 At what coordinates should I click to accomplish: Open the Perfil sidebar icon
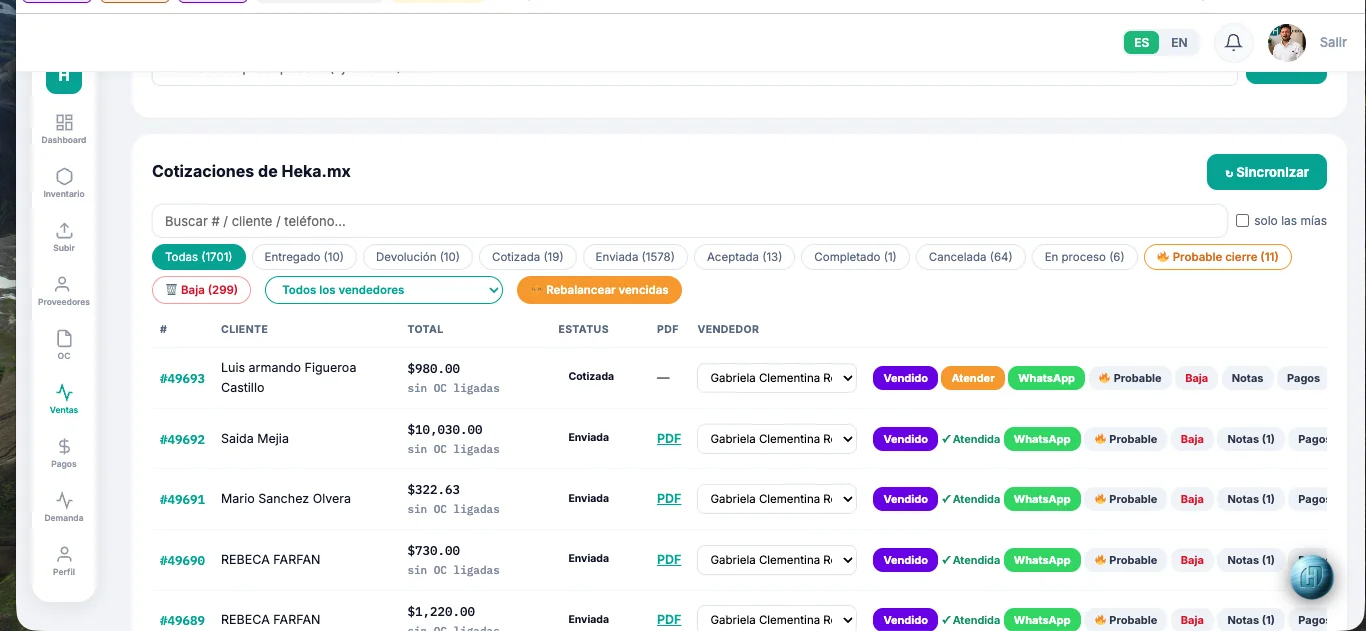coord(64,560)
